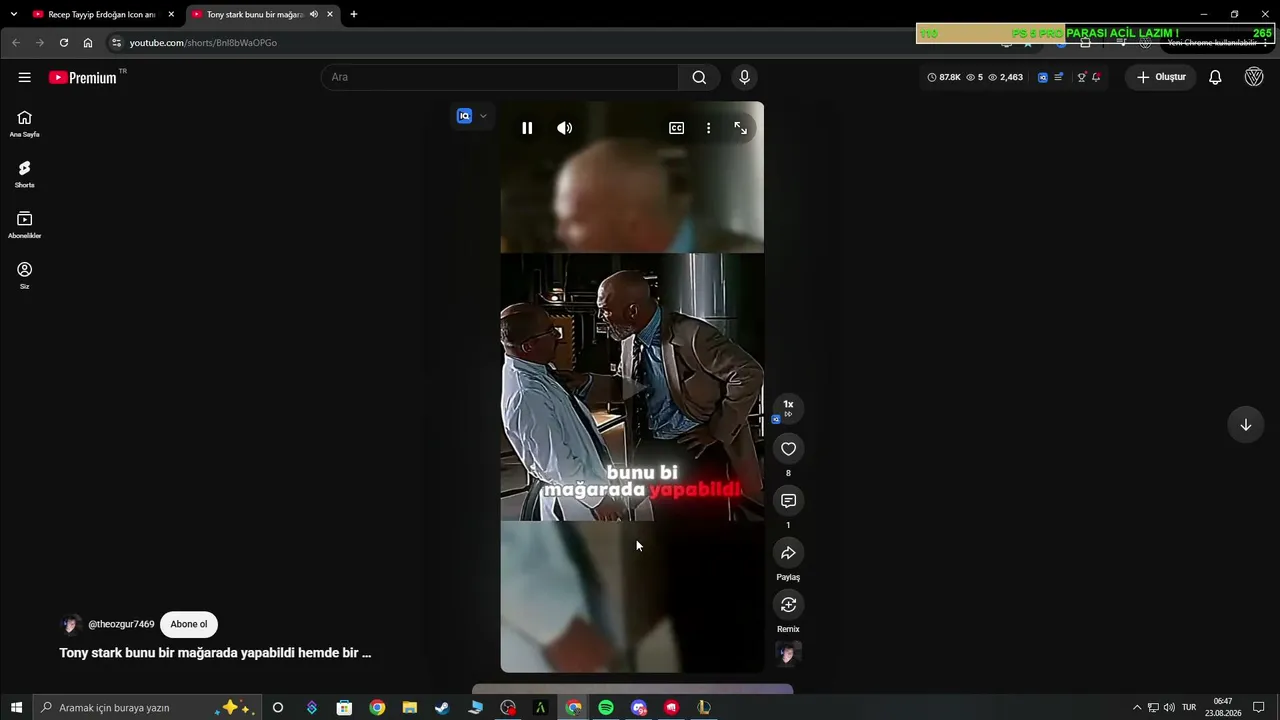Like the Short with the heart icon
Viewport: 1280px width, 720px height.
point(788,449)
